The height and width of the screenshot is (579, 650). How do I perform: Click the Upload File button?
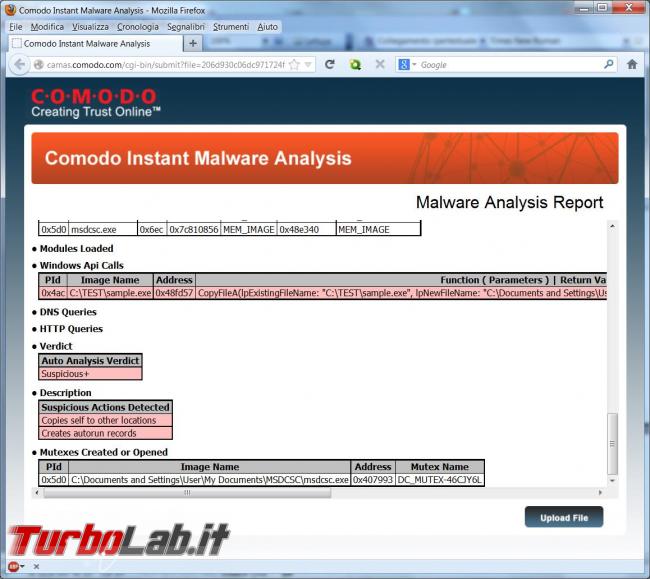[564, 518]
